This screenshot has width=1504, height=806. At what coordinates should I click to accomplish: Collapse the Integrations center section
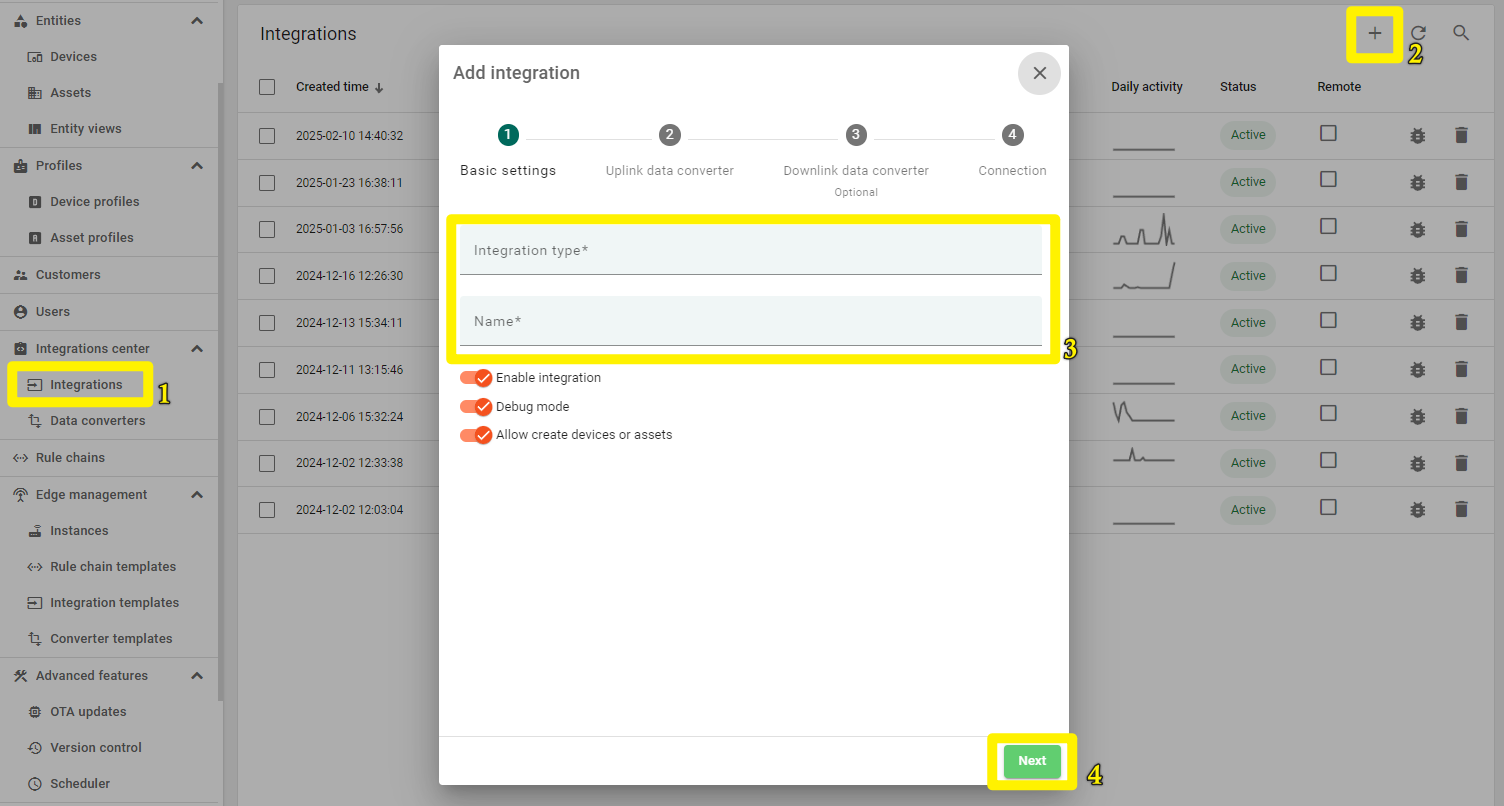pos(197,349)
